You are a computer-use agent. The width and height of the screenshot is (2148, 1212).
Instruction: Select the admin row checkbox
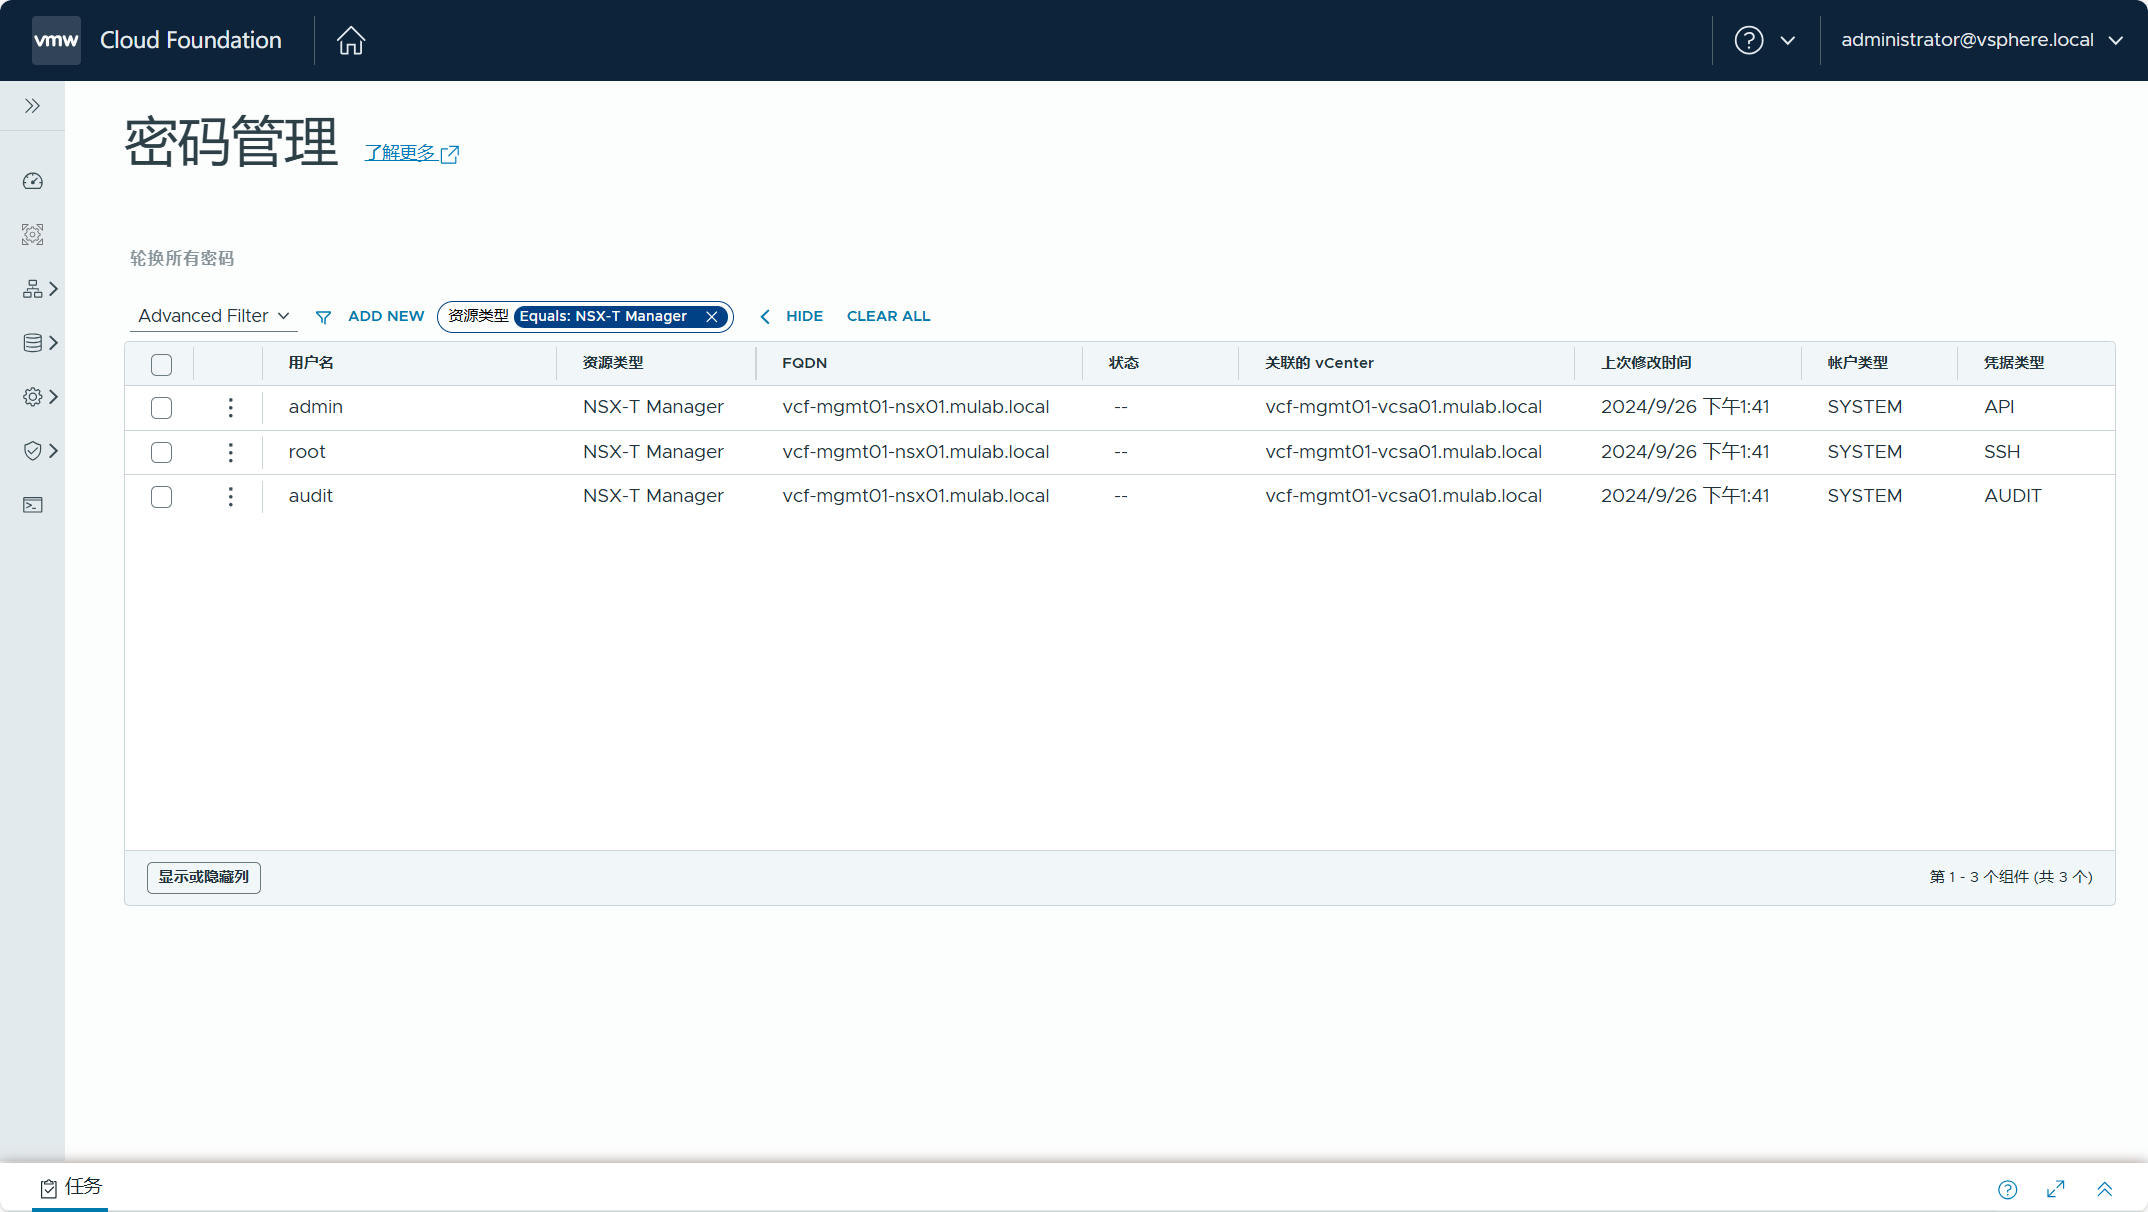161,408
